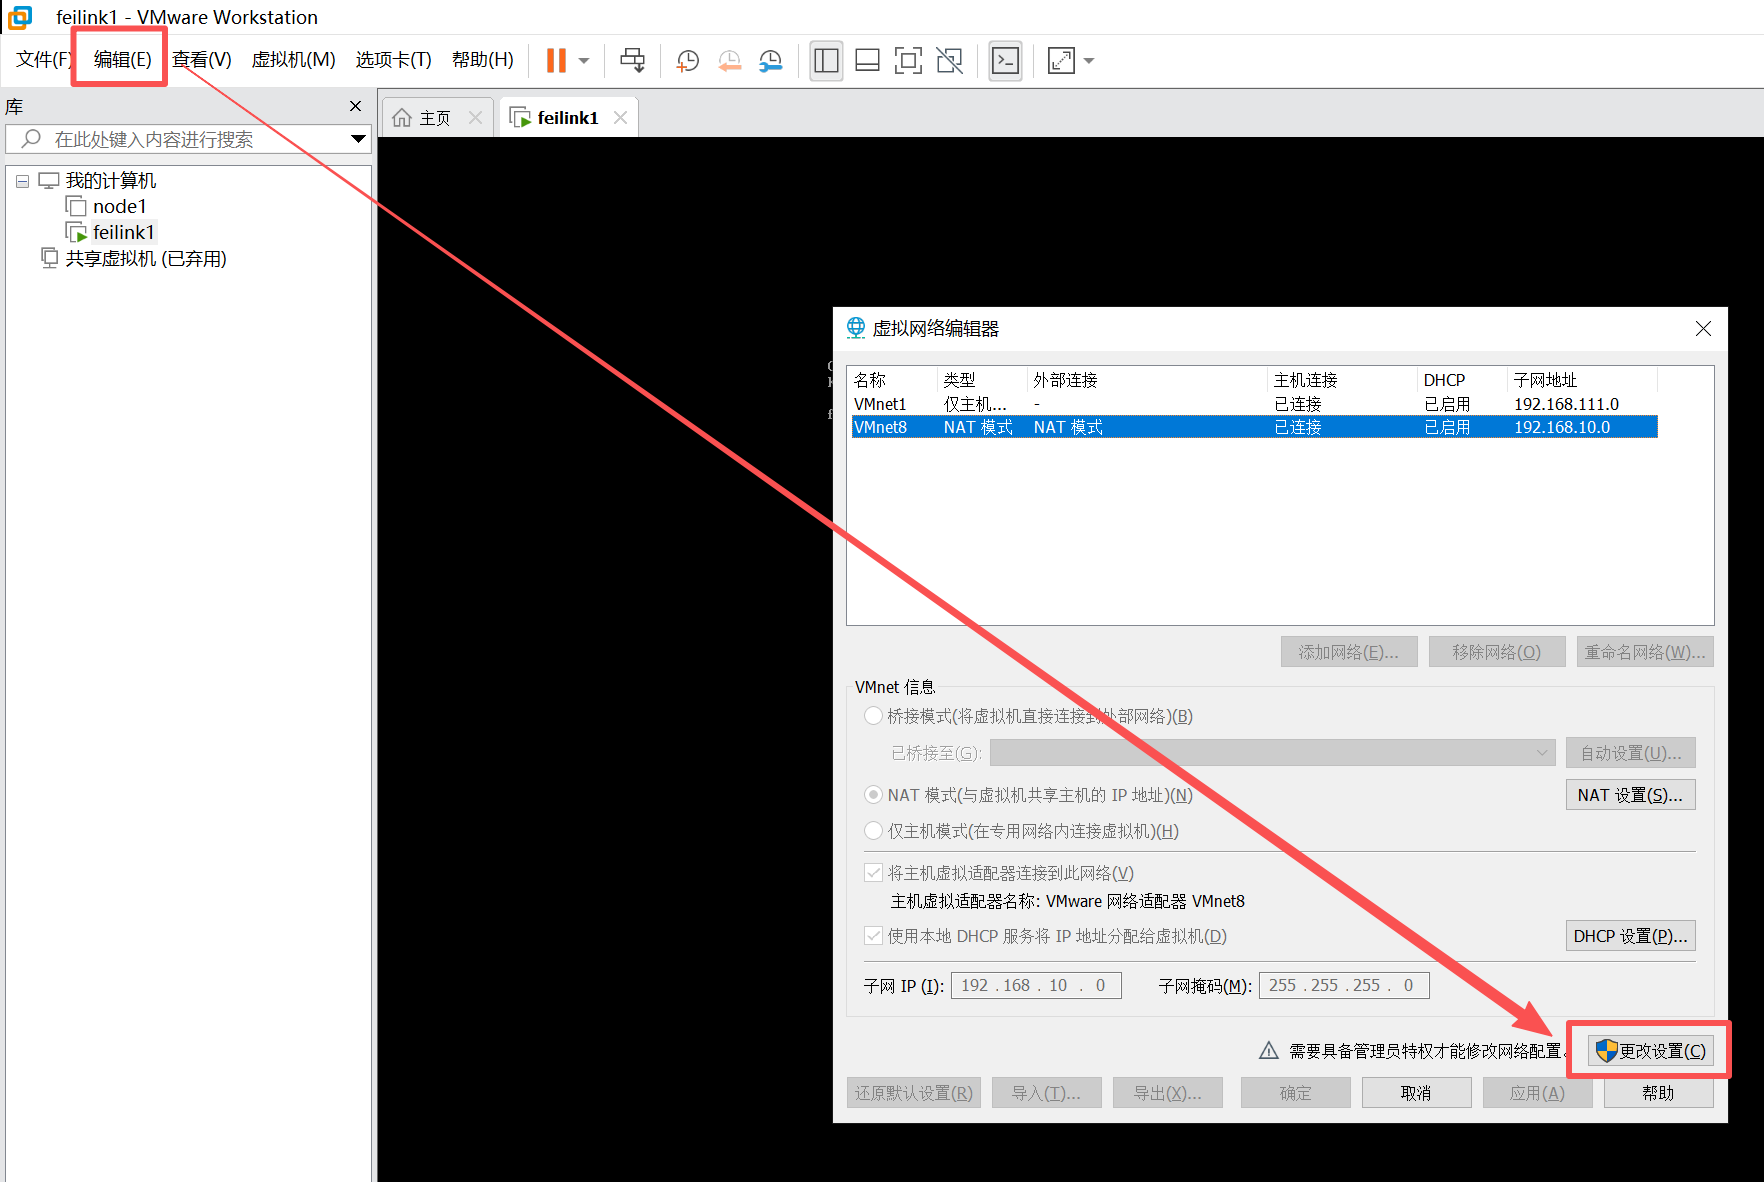
Task: Open the 查看(V) menu
Action: pyautogui.click(x=201, y=59)
